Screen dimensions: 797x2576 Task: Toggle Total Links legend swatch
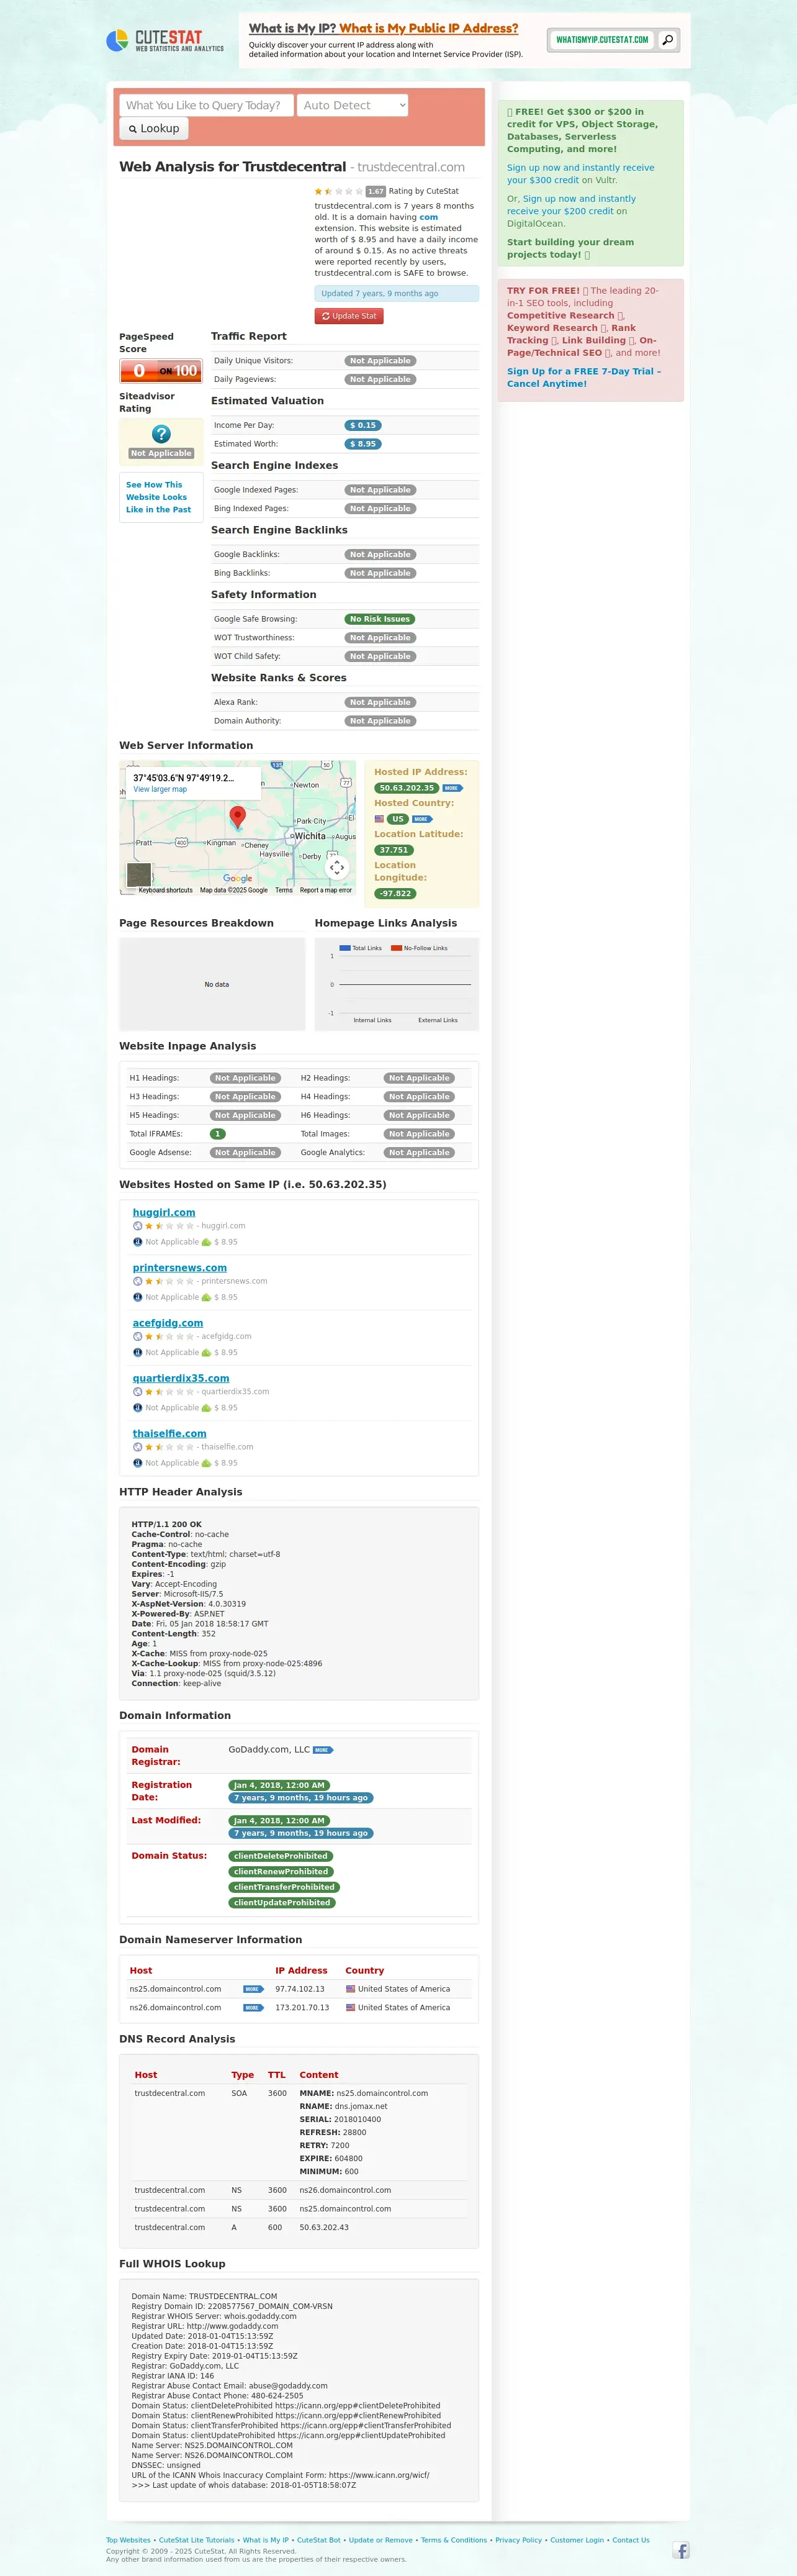tap(345, 948)
